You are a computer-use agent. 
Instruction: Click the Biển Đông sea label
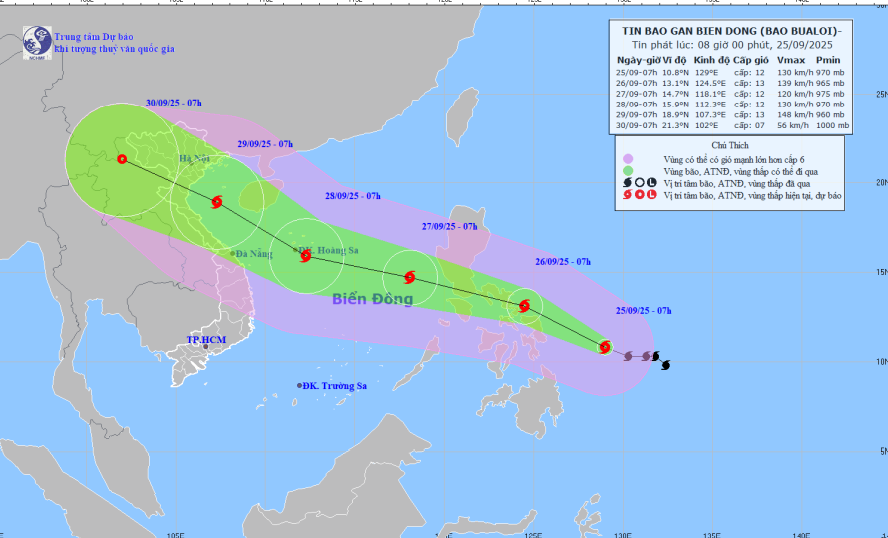pos(372,299)
